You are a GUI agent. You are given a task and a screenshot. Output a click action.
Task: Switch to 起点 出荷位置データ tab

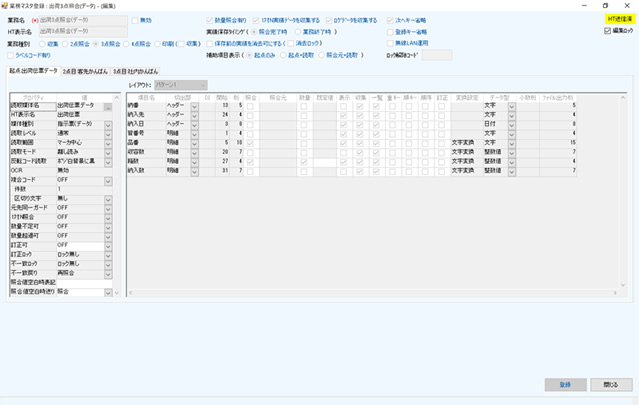tap(33, 72)
